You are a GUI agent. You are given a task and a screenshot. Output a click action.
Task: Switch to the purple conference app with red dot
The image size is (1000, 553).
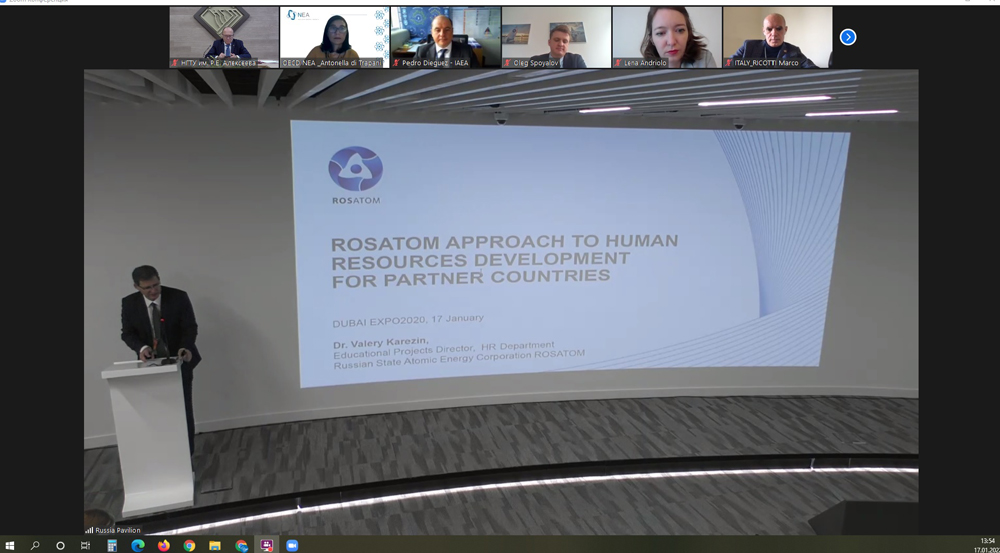tap(267, 545)
